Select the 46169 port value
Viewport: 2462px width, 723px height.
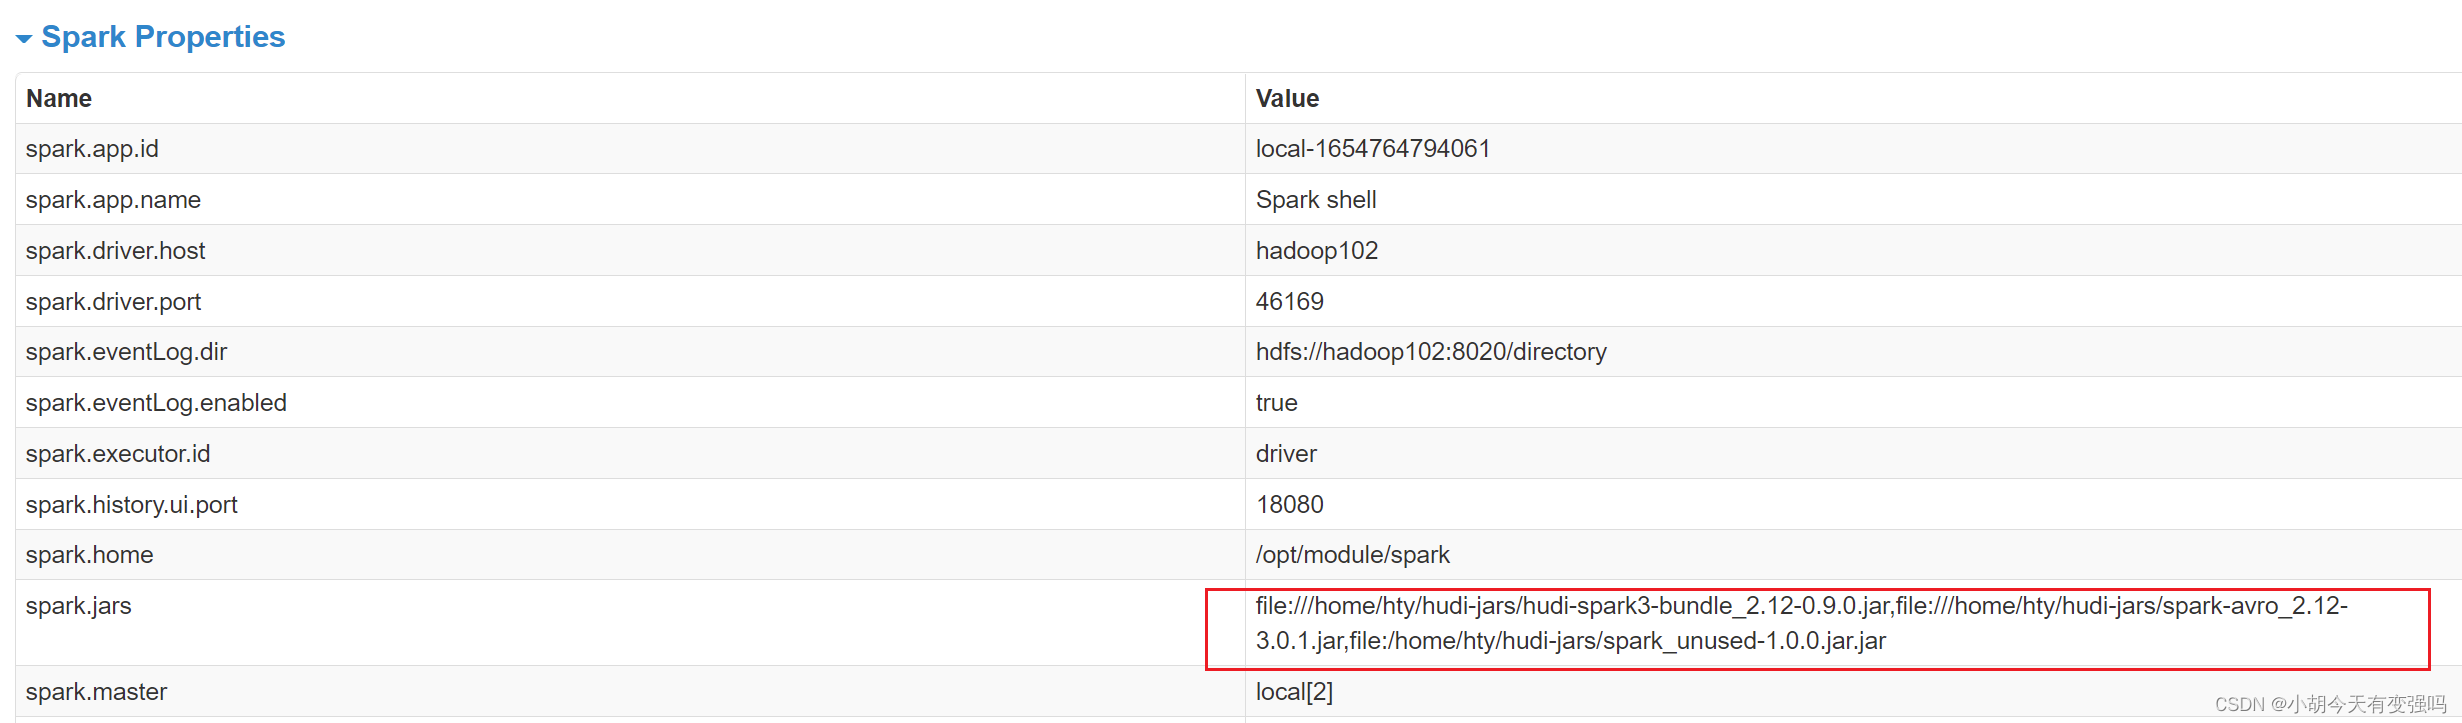point(1290,302)
